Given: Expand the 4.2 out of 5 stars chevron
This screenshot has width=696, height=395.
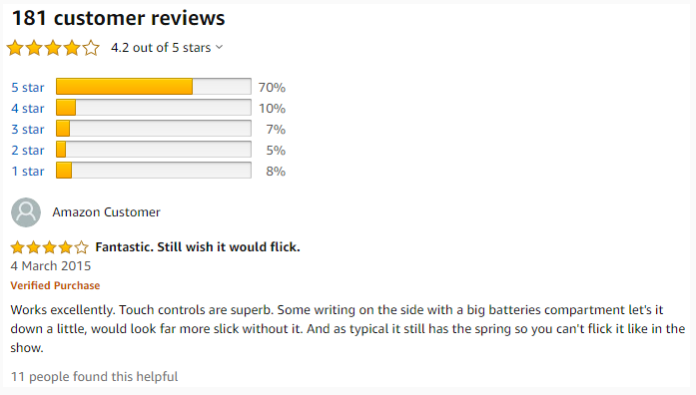Looking at the screenshot, I should coord(219,47).
